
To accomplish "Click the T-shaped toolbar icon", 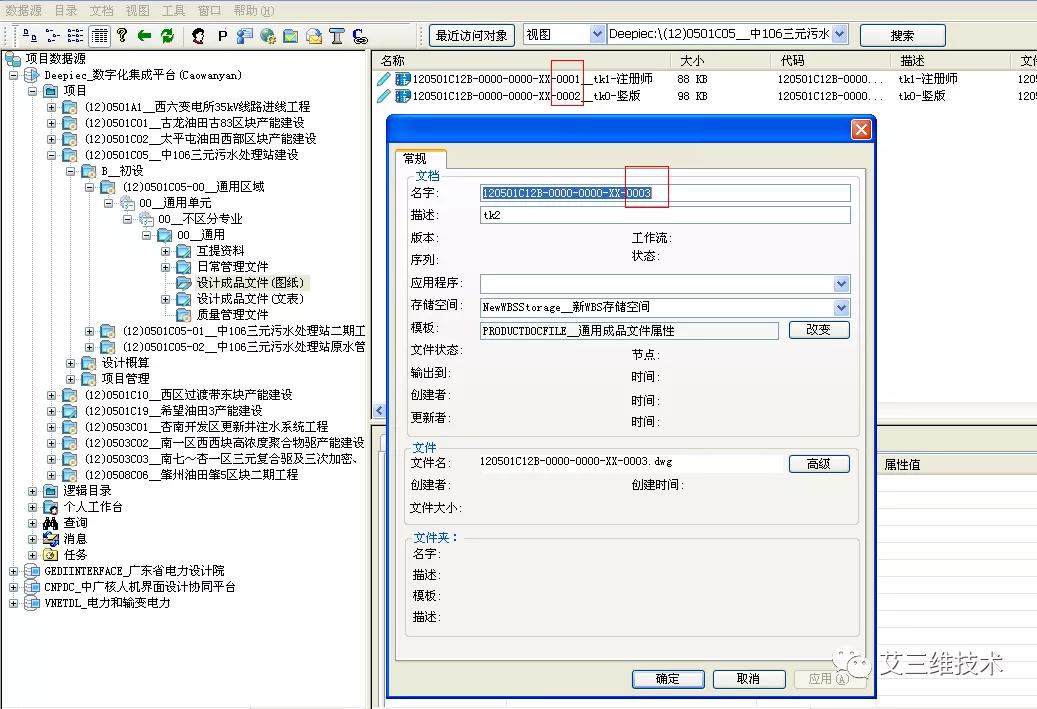I will click(336, 35).
